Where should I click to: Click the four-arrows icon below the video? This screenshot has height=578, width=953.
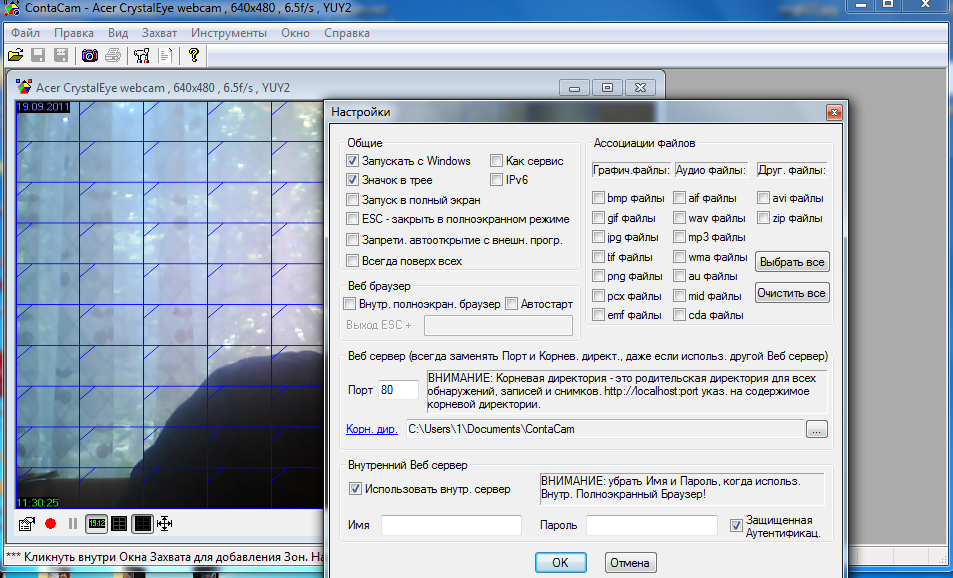166,523
